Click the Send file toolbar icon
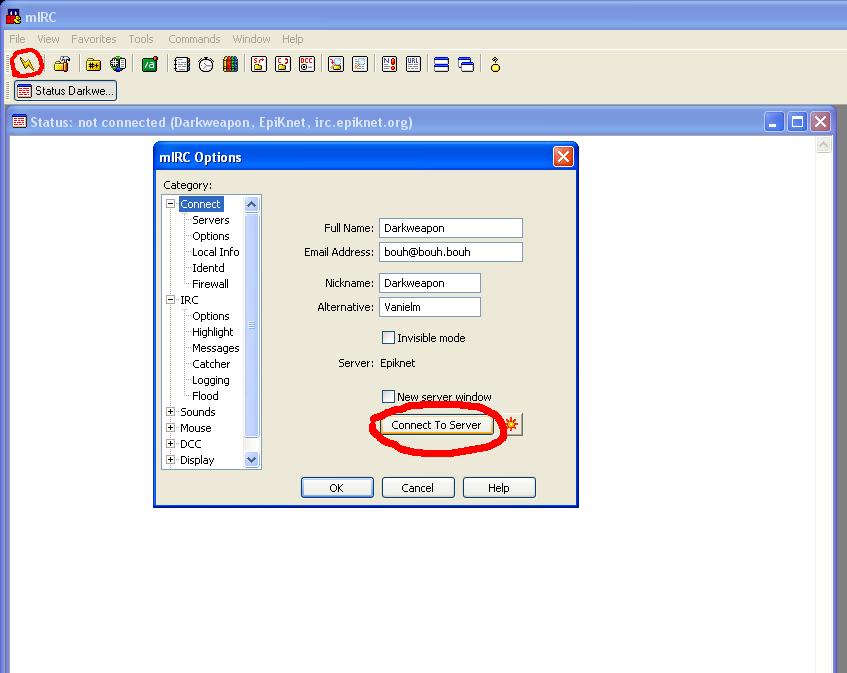 click(x=259, y=64)
